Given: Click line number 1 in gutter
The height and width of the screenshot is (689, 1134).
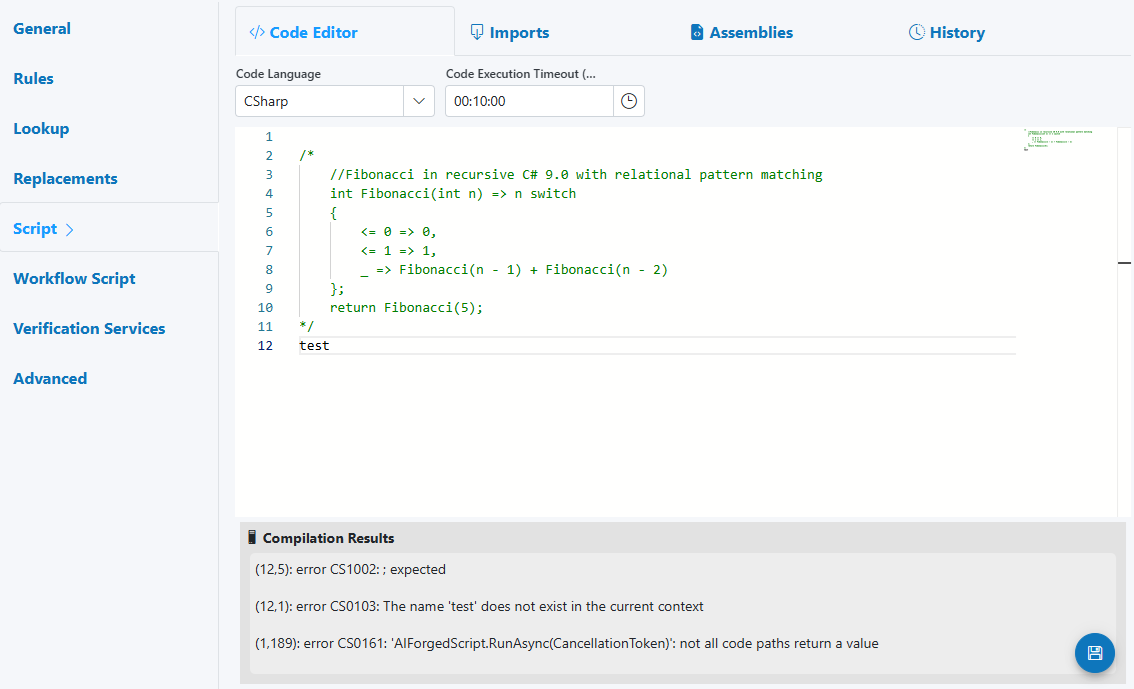Looking at the screenshot, I should click(268, 137).
